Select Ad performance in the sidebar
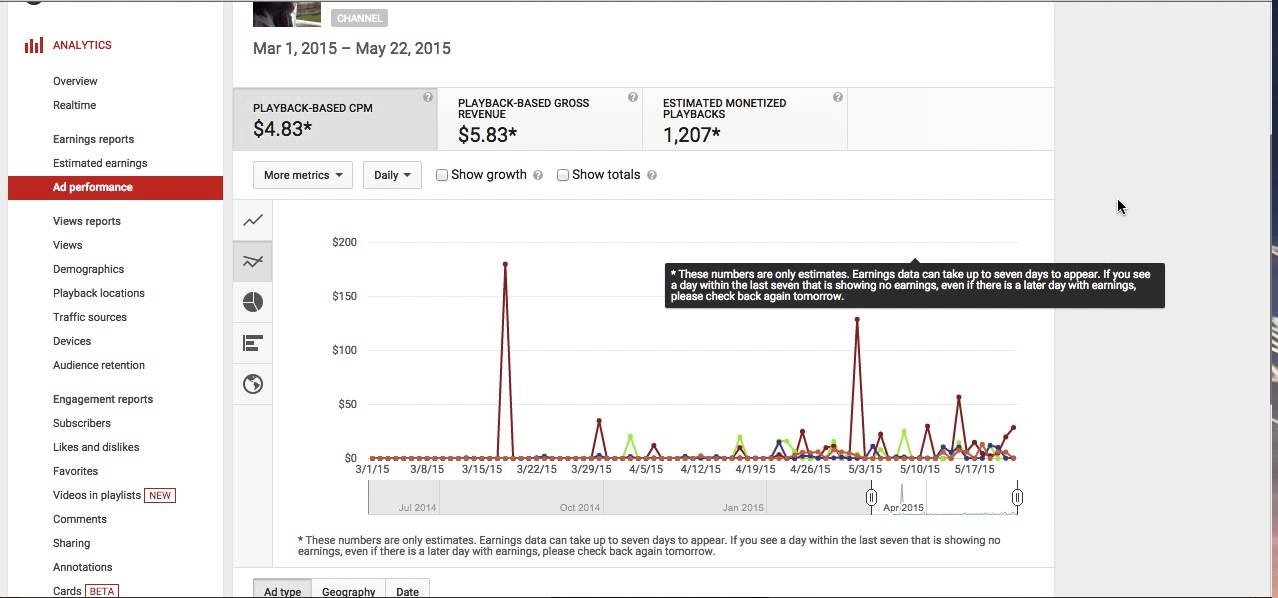Image resolution: width=1278 pixels, height=598 pixels. pyautogui.click(x=115, y=187)
